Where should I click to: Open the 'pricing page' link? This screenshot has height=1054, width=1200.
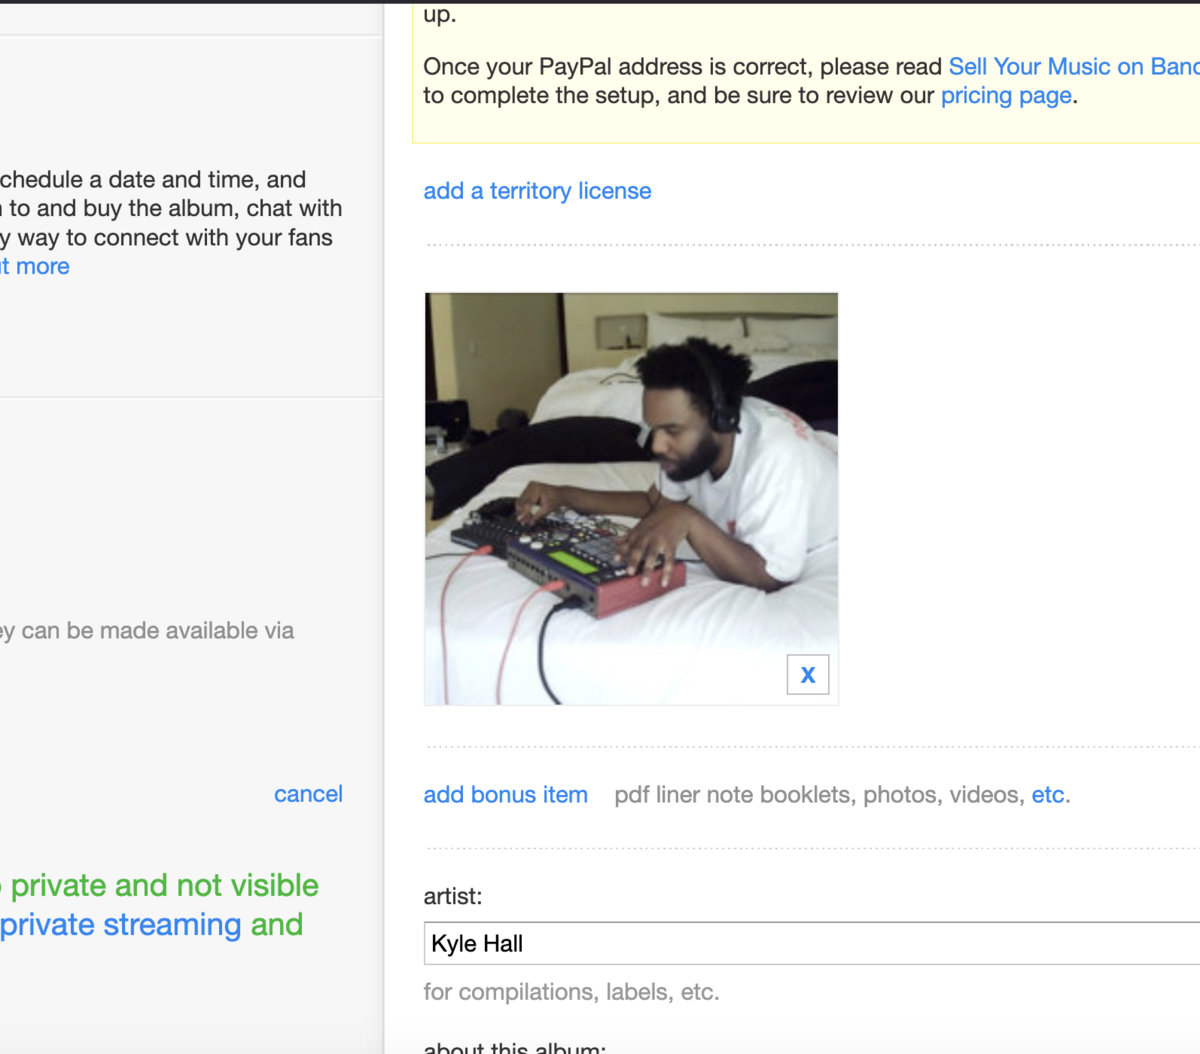tap(1006, 96)
